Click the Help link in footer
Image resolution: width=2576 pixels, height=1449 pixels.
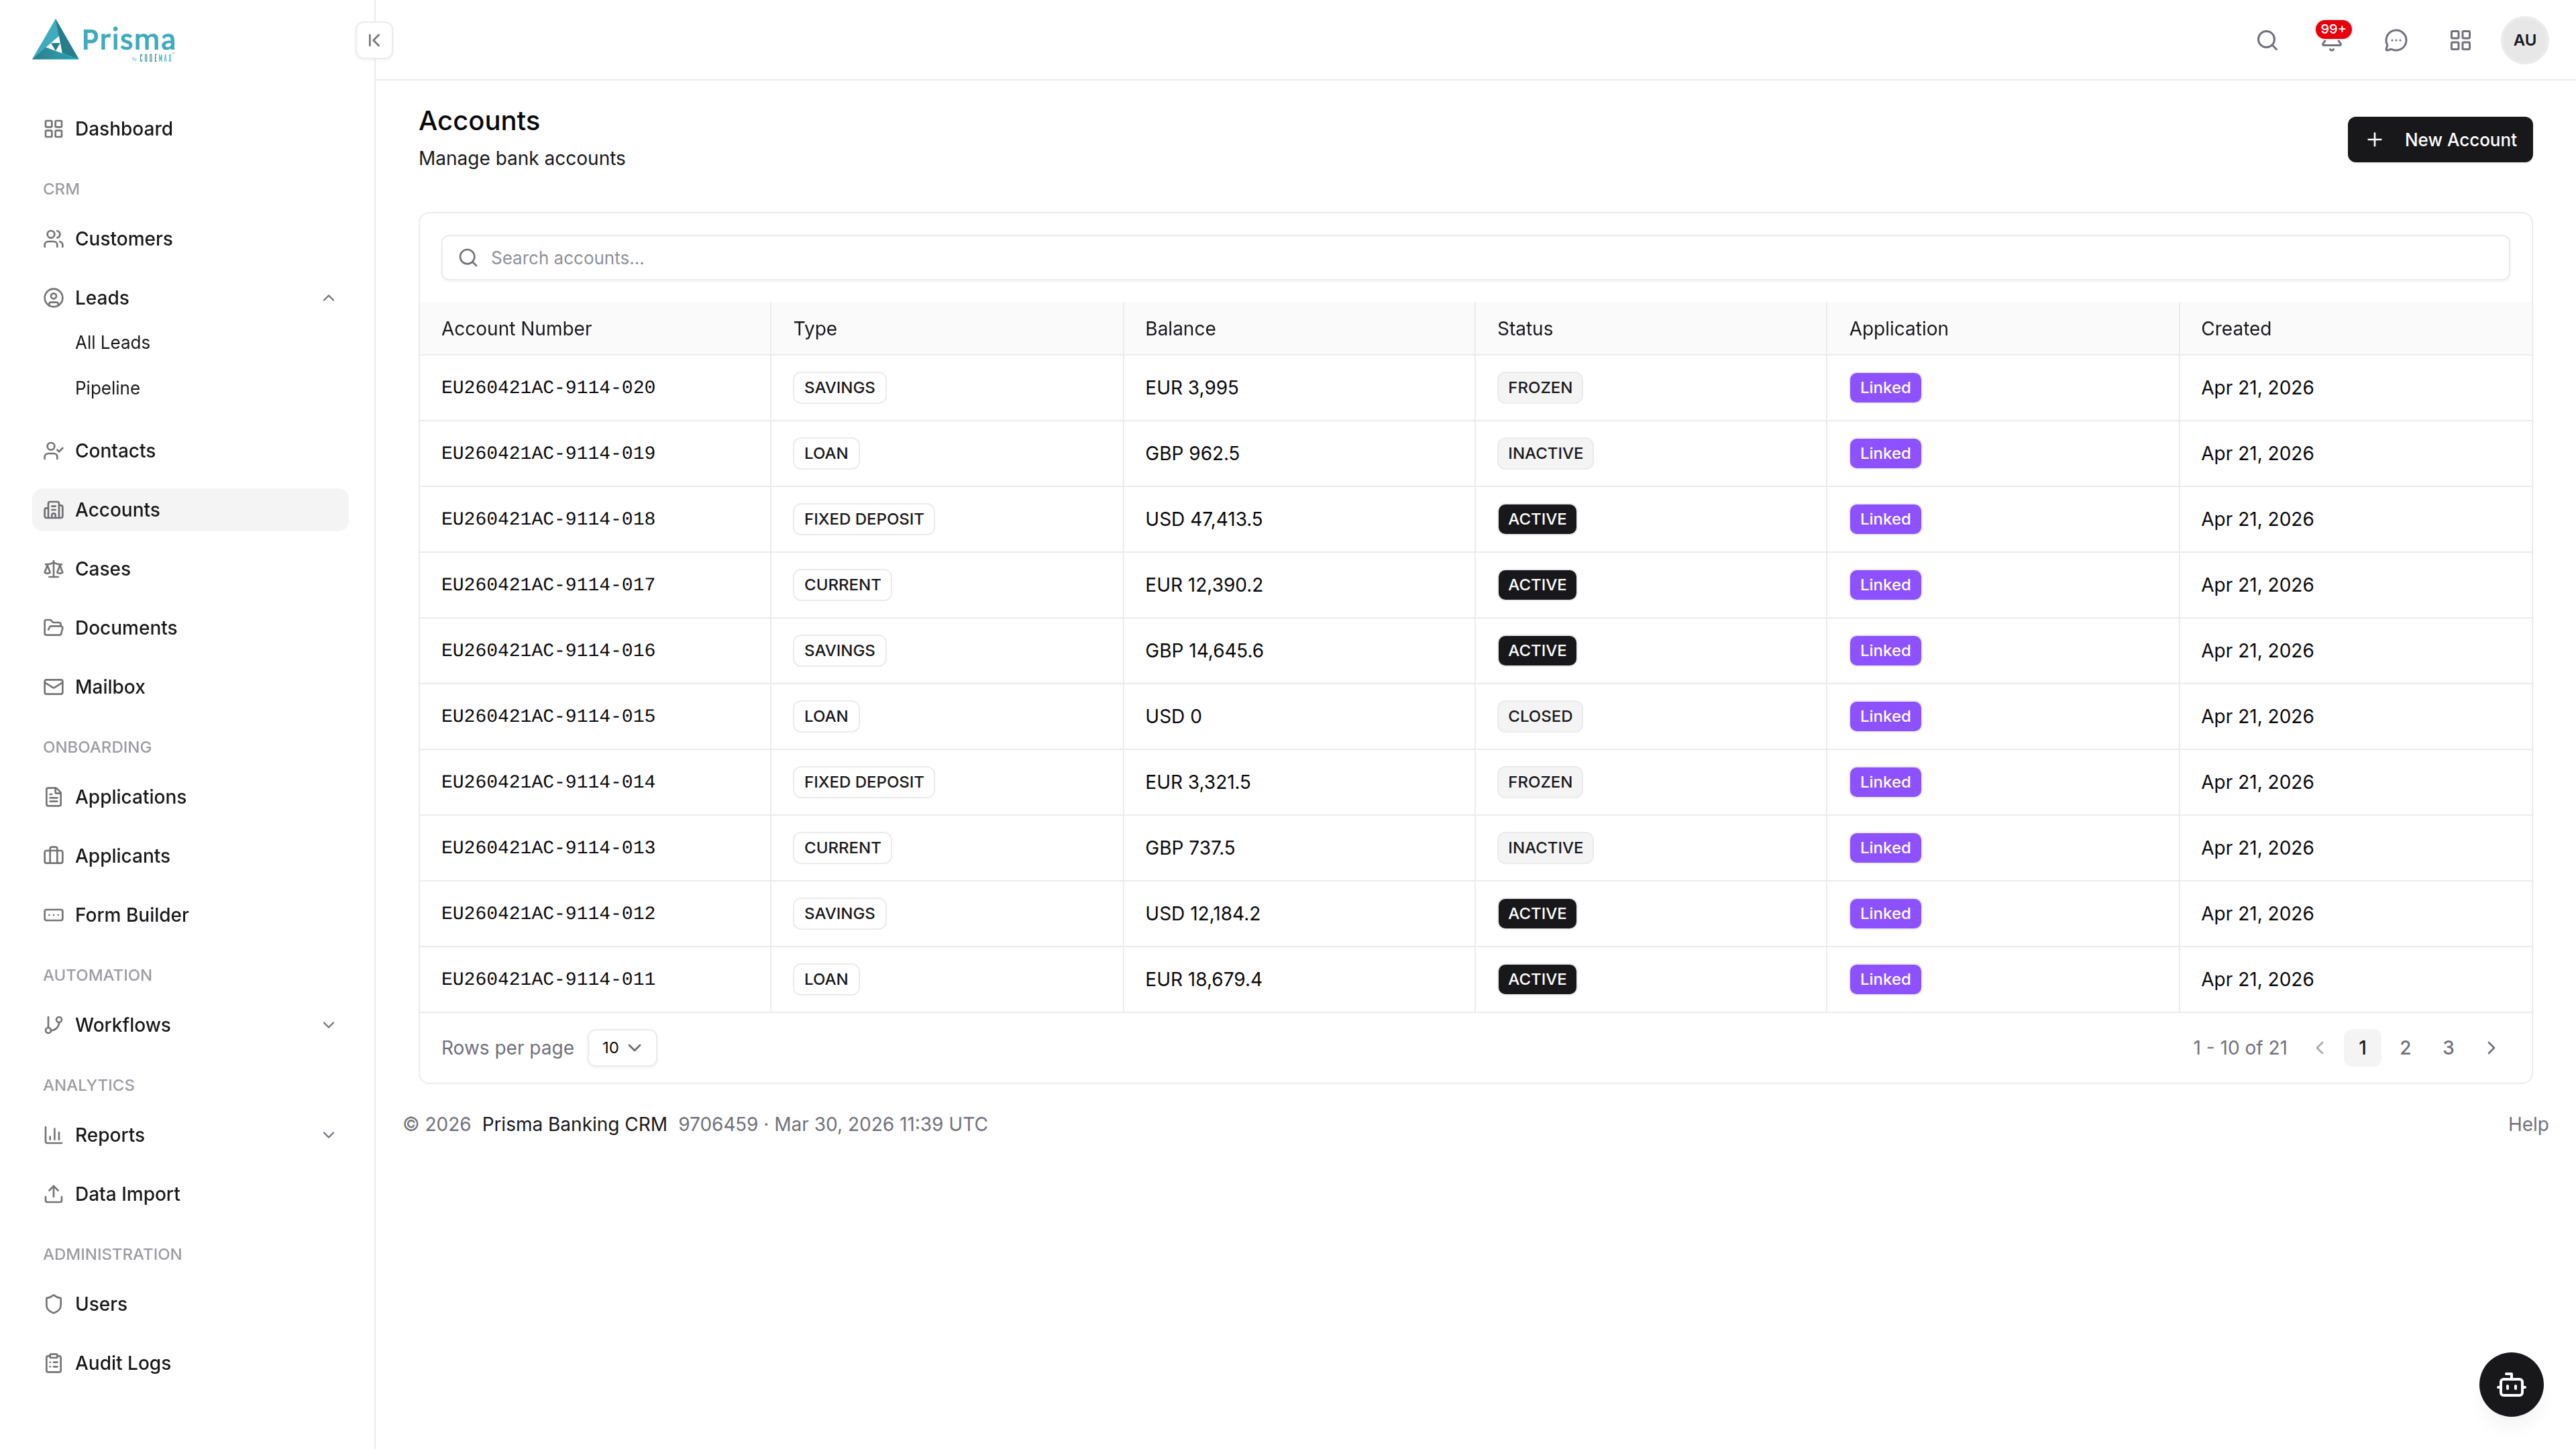[2528, 1124]
